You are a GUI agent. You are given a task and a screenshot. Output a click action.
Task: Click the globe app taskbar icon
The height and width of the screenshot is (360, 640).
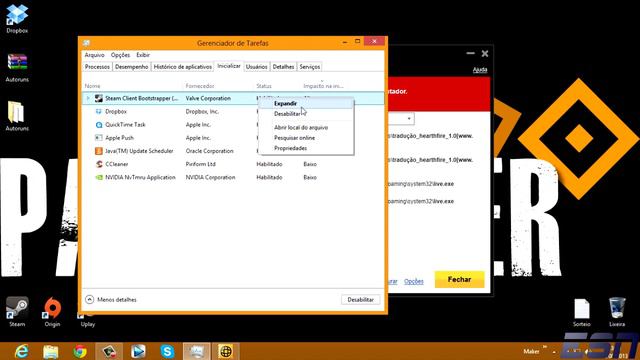[x=226, y=351]
